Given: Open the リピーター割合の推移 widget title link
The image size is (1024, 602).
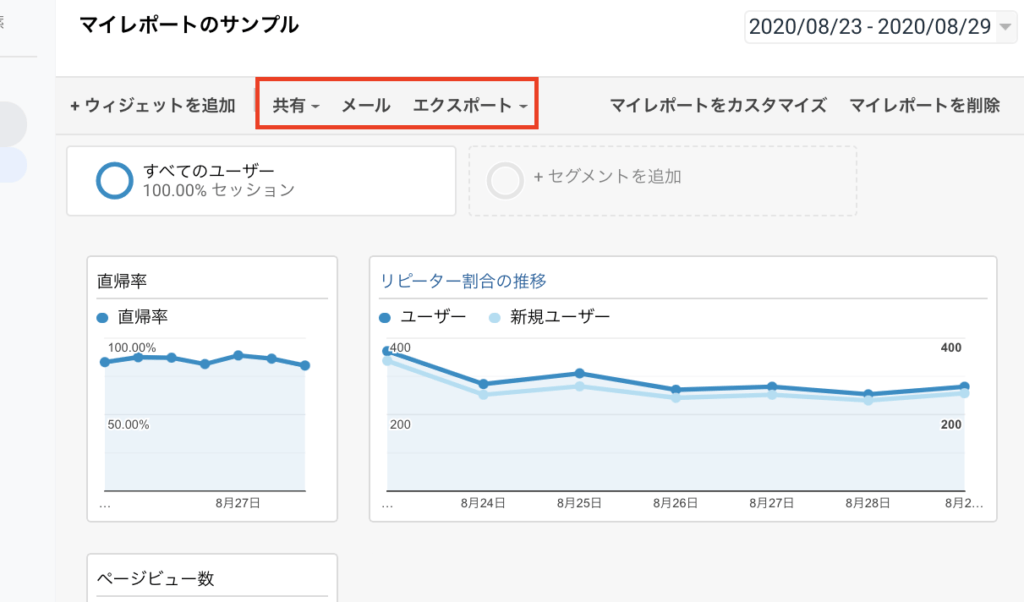Looking at the screenshot, I should [x=463, y=281].
